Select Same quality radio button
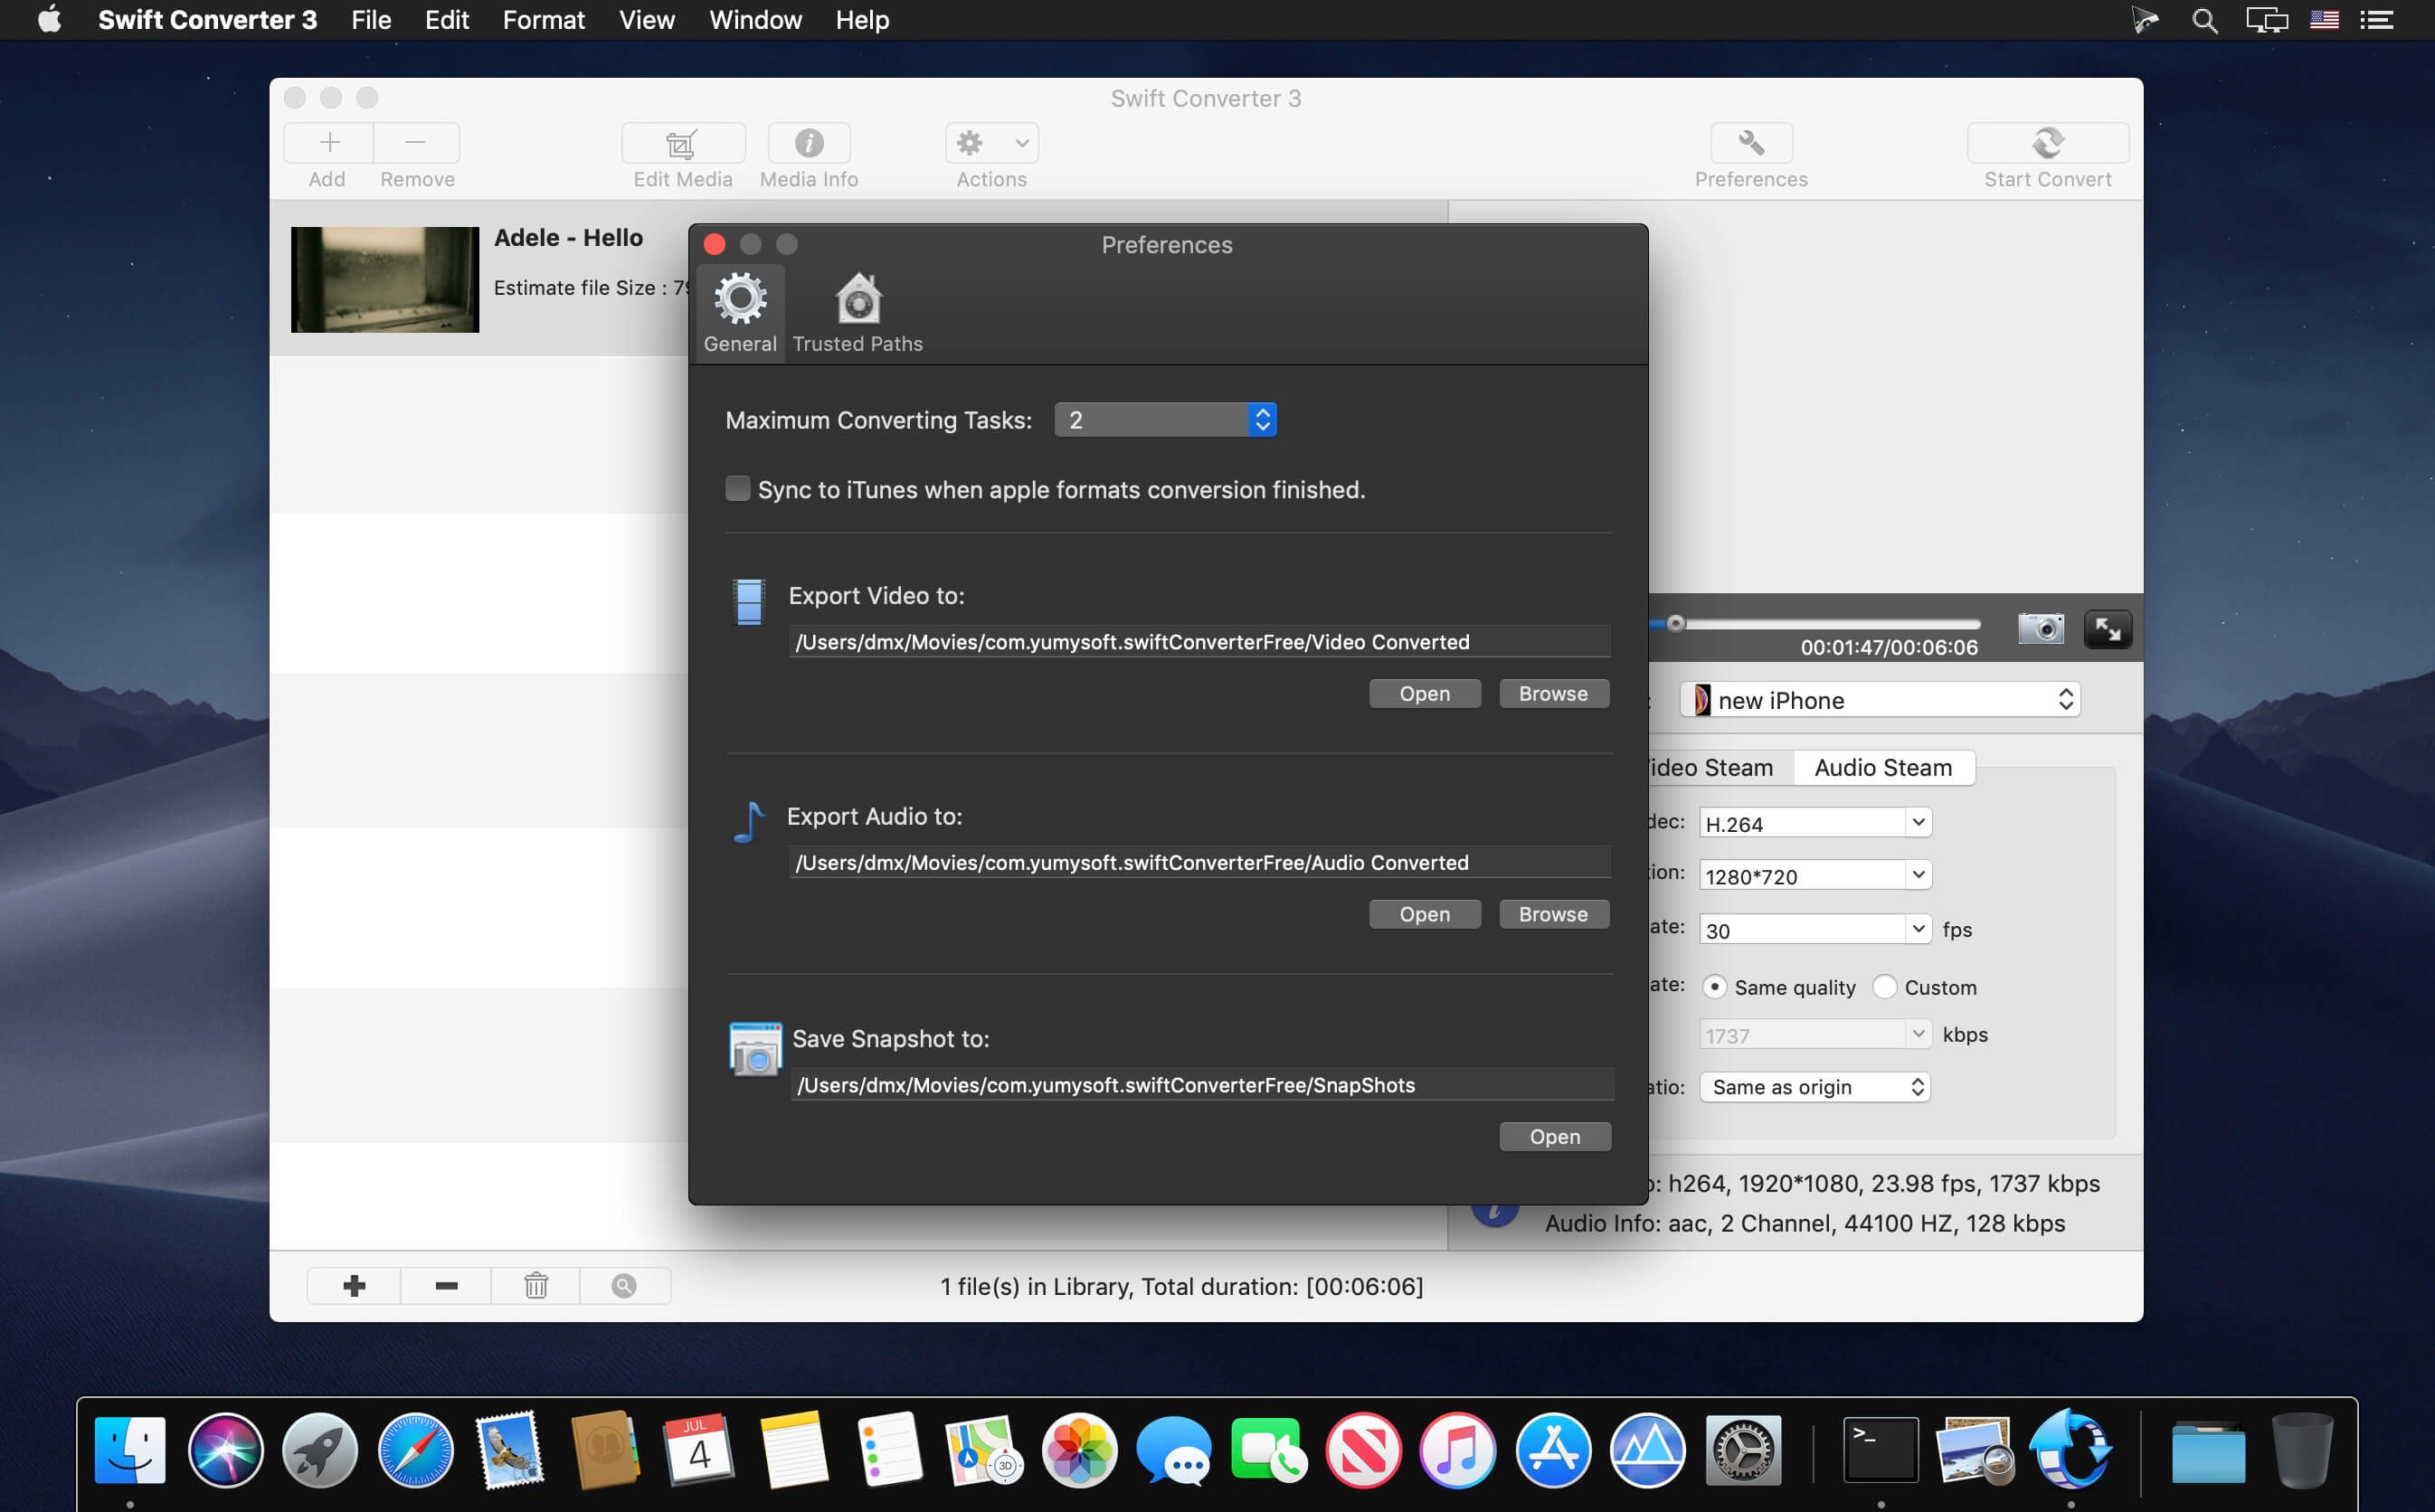The width and height of the screenshot is (2435, 1512). [x=1714, y=986]
